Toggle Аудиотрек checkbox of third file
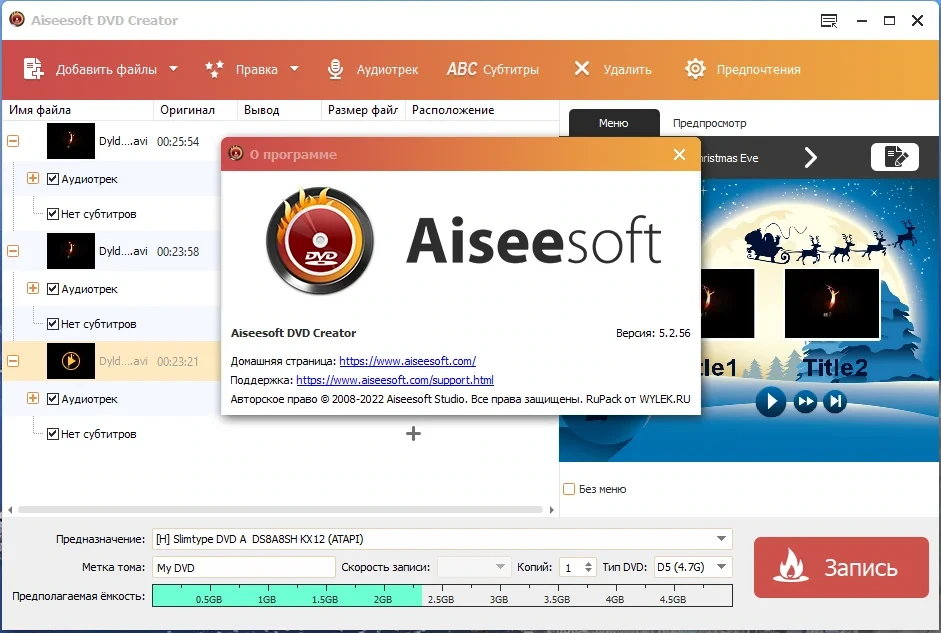 (53, 398)
